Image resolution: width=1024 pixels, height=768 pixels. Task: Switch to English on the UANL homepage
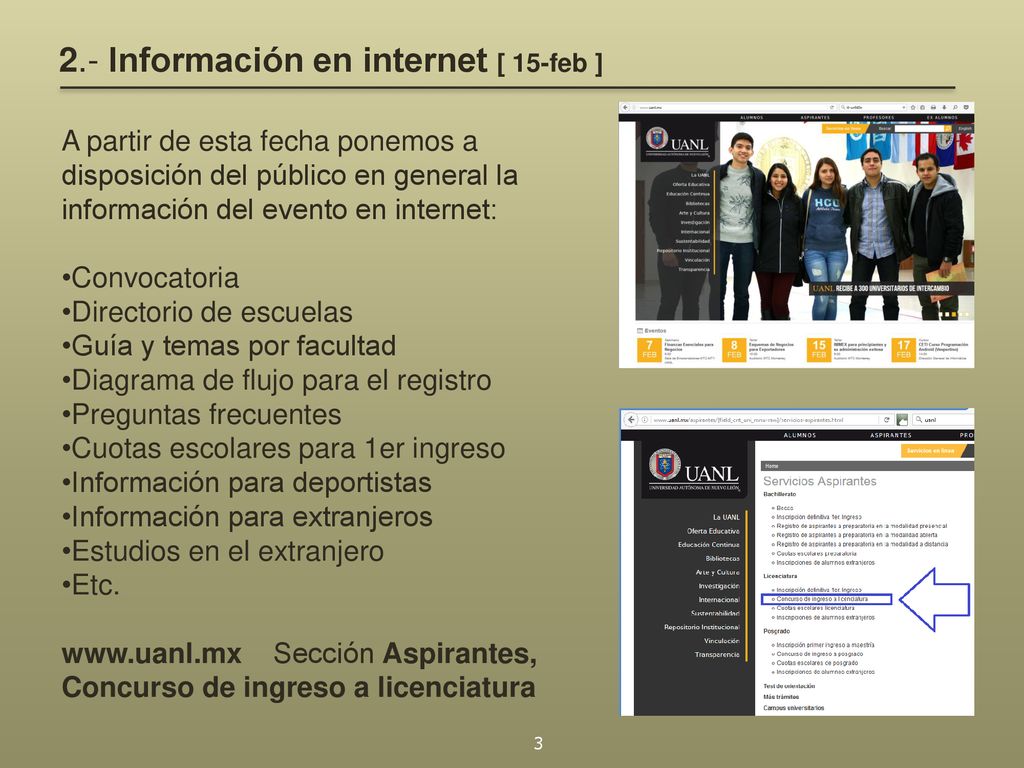965,129
